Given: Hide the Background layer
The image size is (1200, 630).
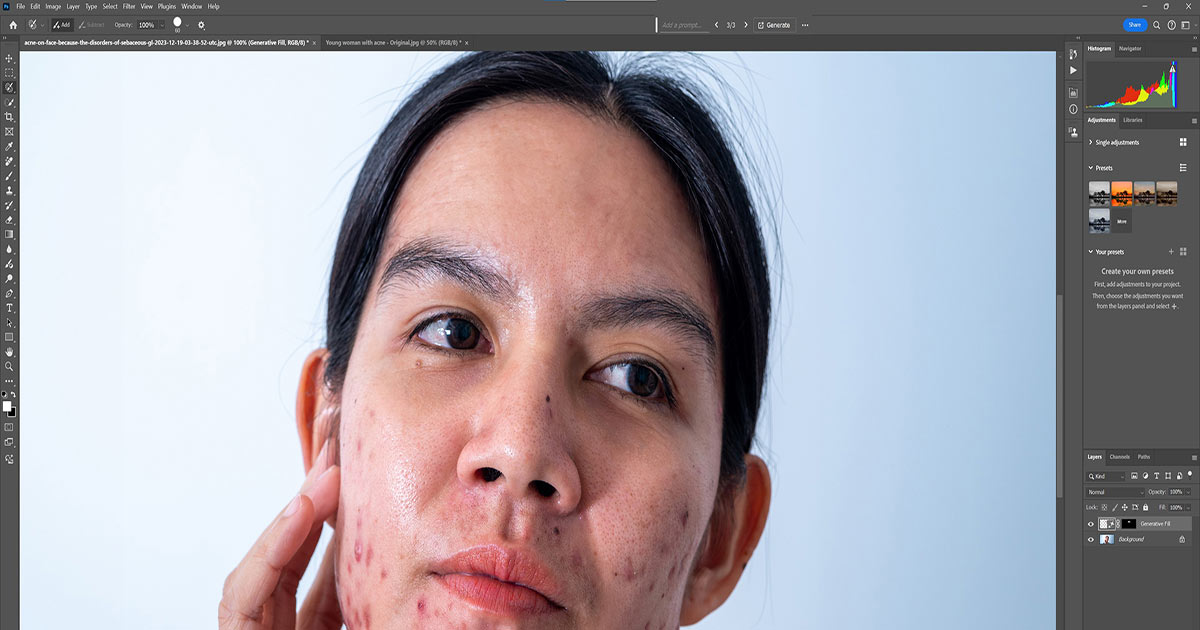Looking at the screenshot, I should click(x=1091, y=539).
